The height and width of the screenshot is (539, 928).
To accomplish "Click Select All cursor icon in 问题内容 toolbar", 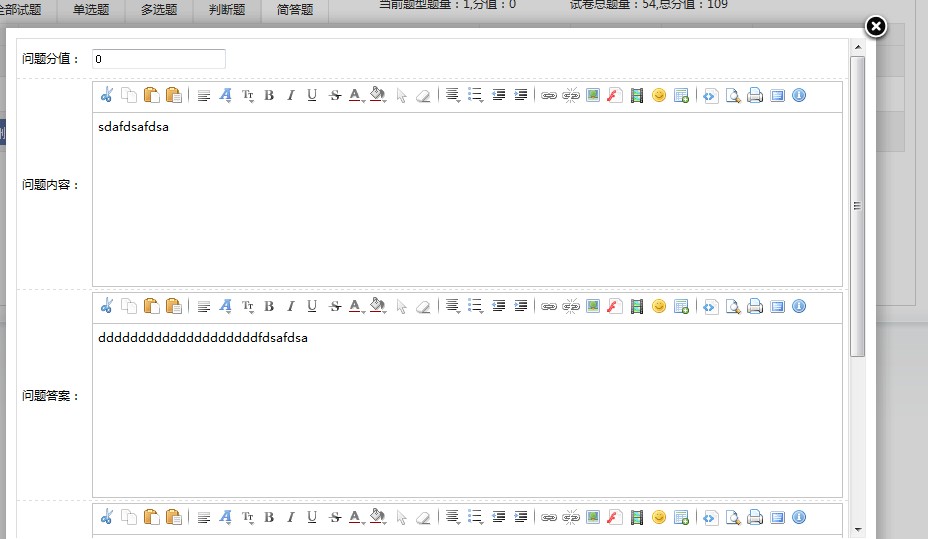I will click(x=401, y=95).
